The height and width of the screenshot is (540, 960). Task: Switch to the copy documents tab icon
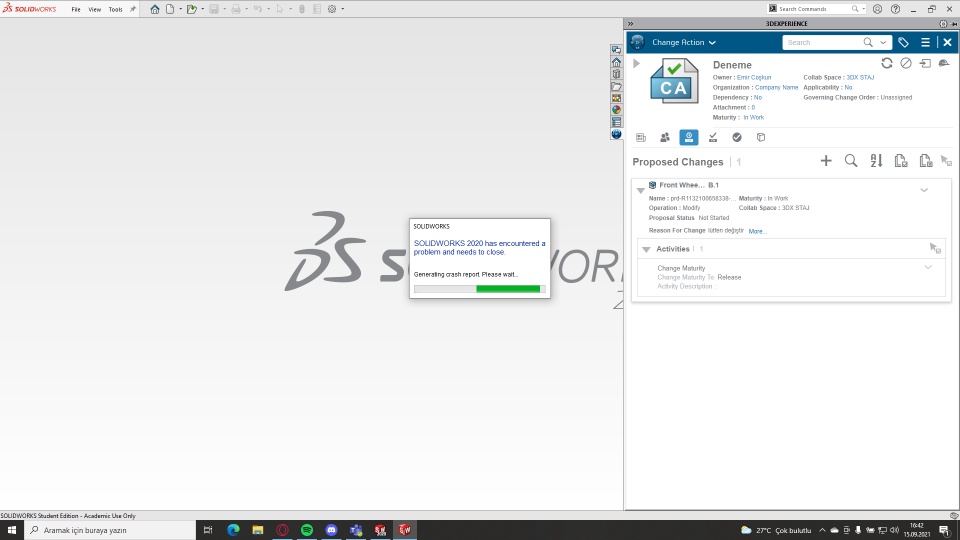(761, 138)
